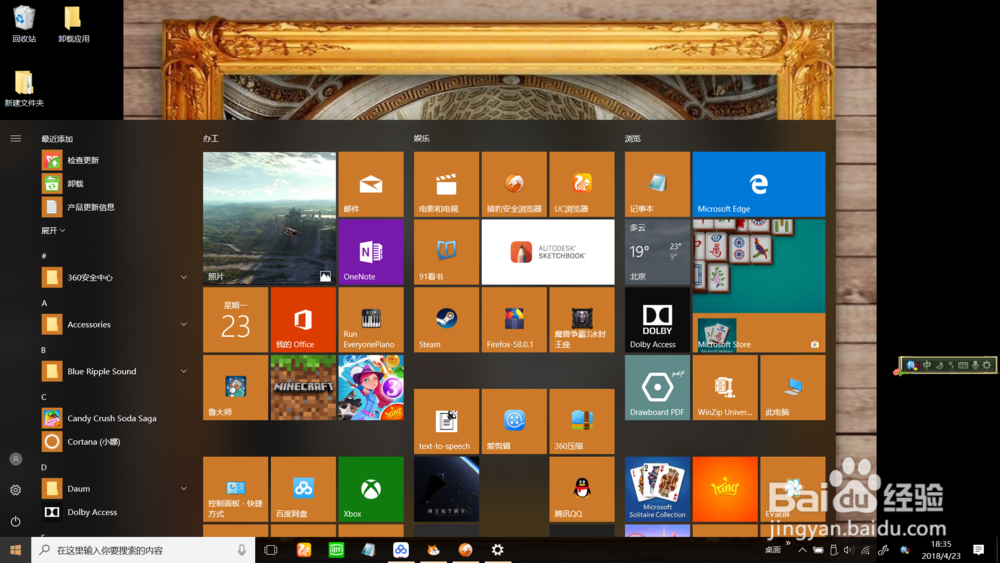Screen dimensions: 1000x563
Task: Open the 回收站 desktop icon
Action: point(24,24)
